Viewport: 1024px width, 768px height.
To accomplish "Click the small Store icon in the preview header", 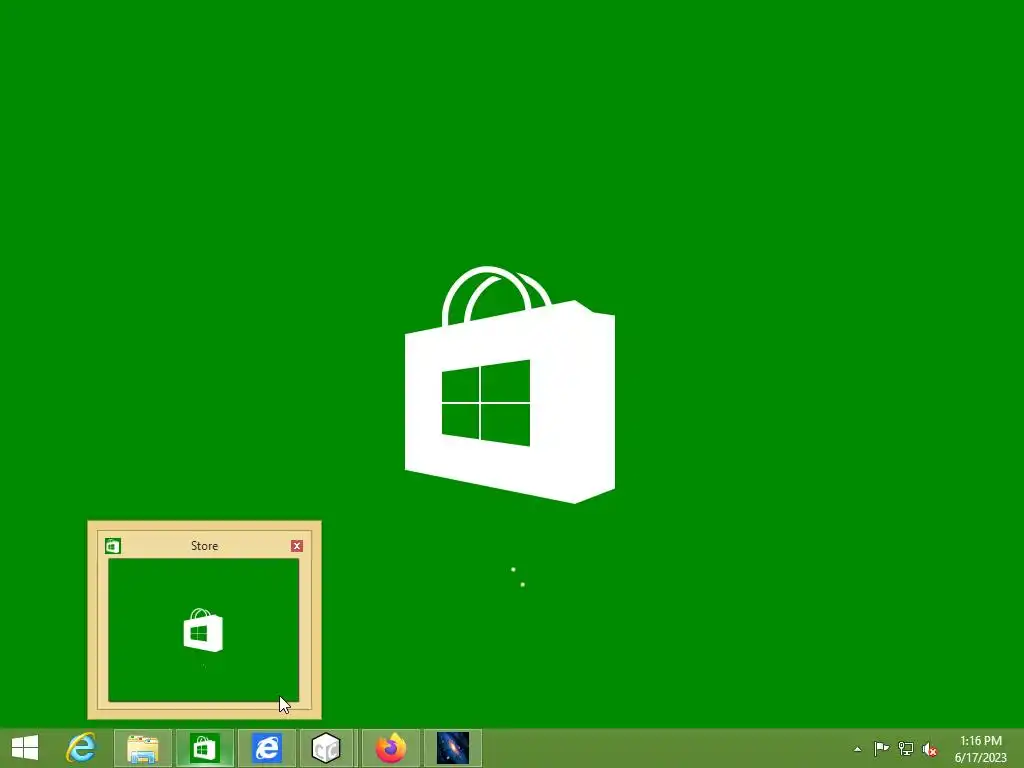I will tap(113, 546).
